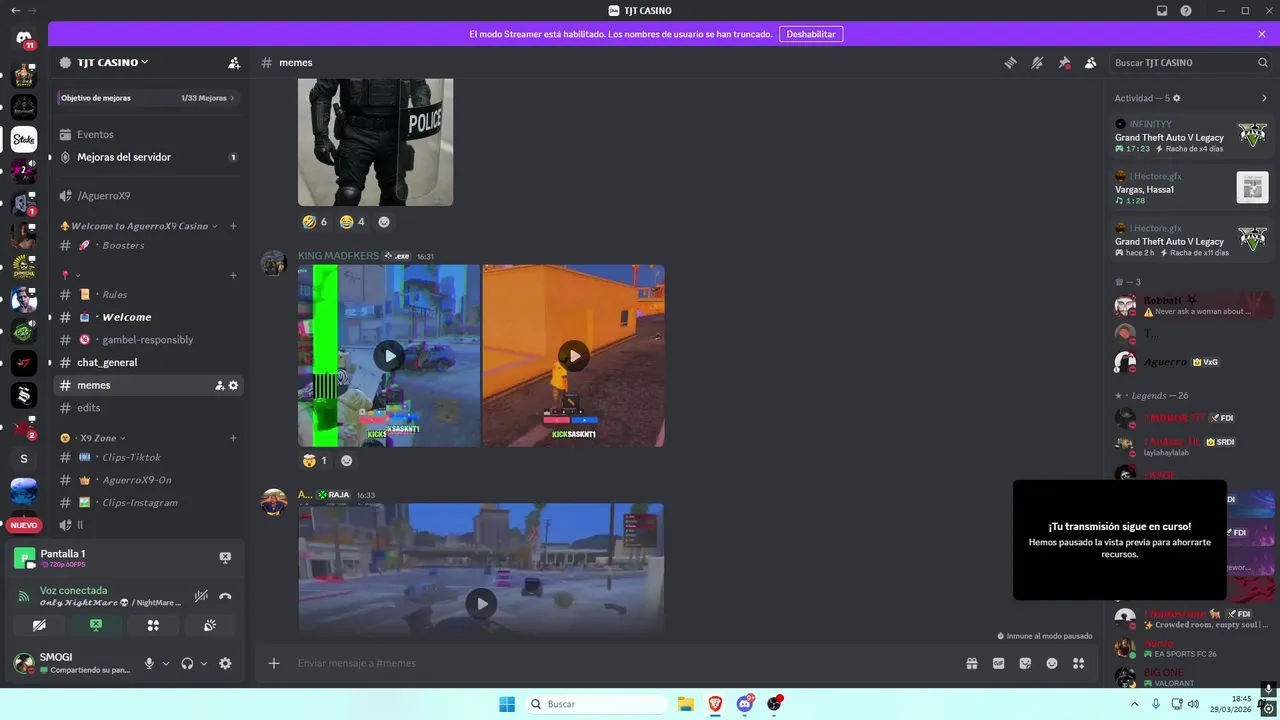
Task: Click the laughing emoji reaction with 6
Action: (315, 222)
